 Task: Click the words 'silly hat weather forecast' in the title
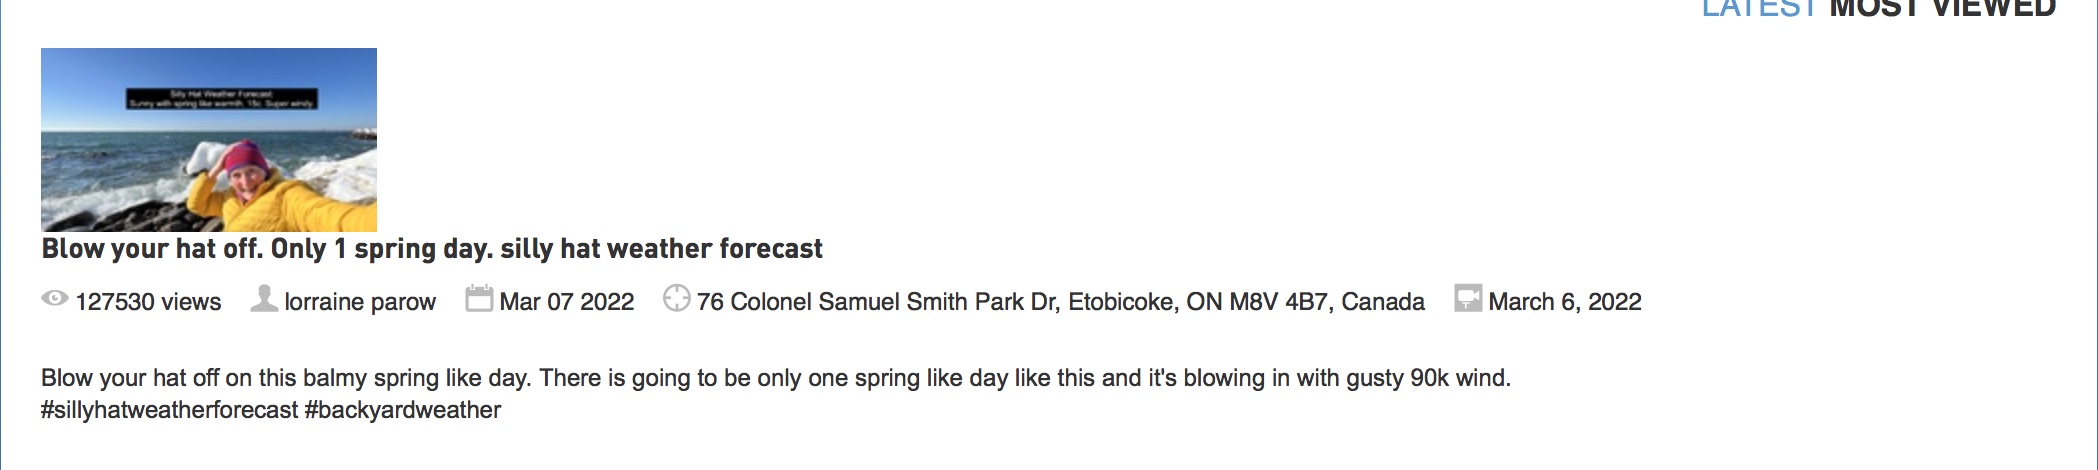[x=661, y=249]
